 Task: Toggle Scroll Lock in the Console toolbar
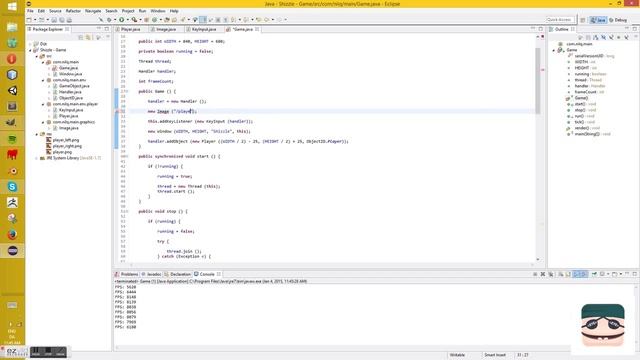pyautogui.click(x=568, y=274)
